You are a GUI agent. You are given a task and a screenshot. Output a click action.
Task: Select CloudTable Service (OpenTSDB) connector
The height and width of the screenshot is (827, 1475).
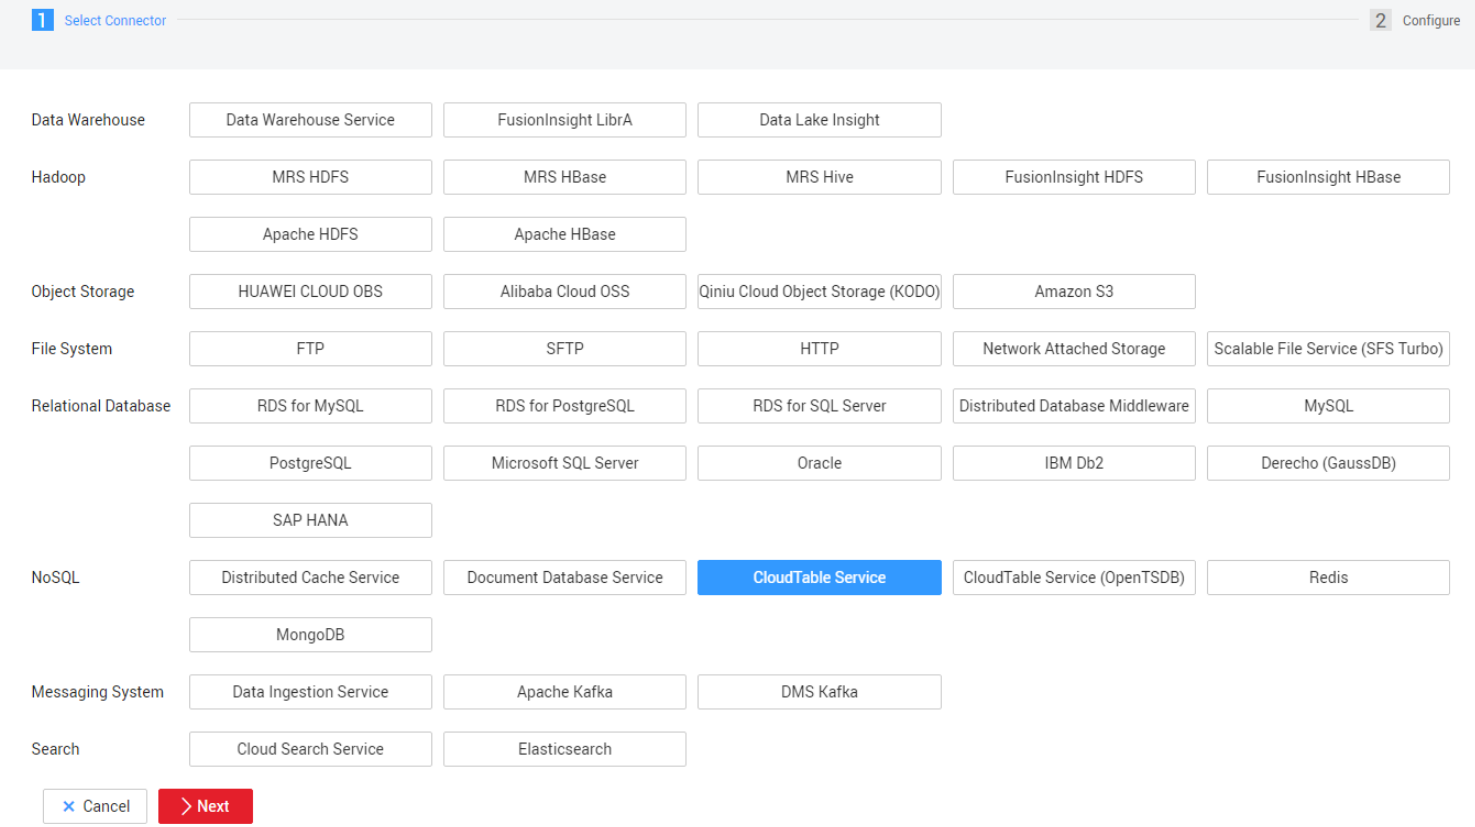click(1074, 577)
